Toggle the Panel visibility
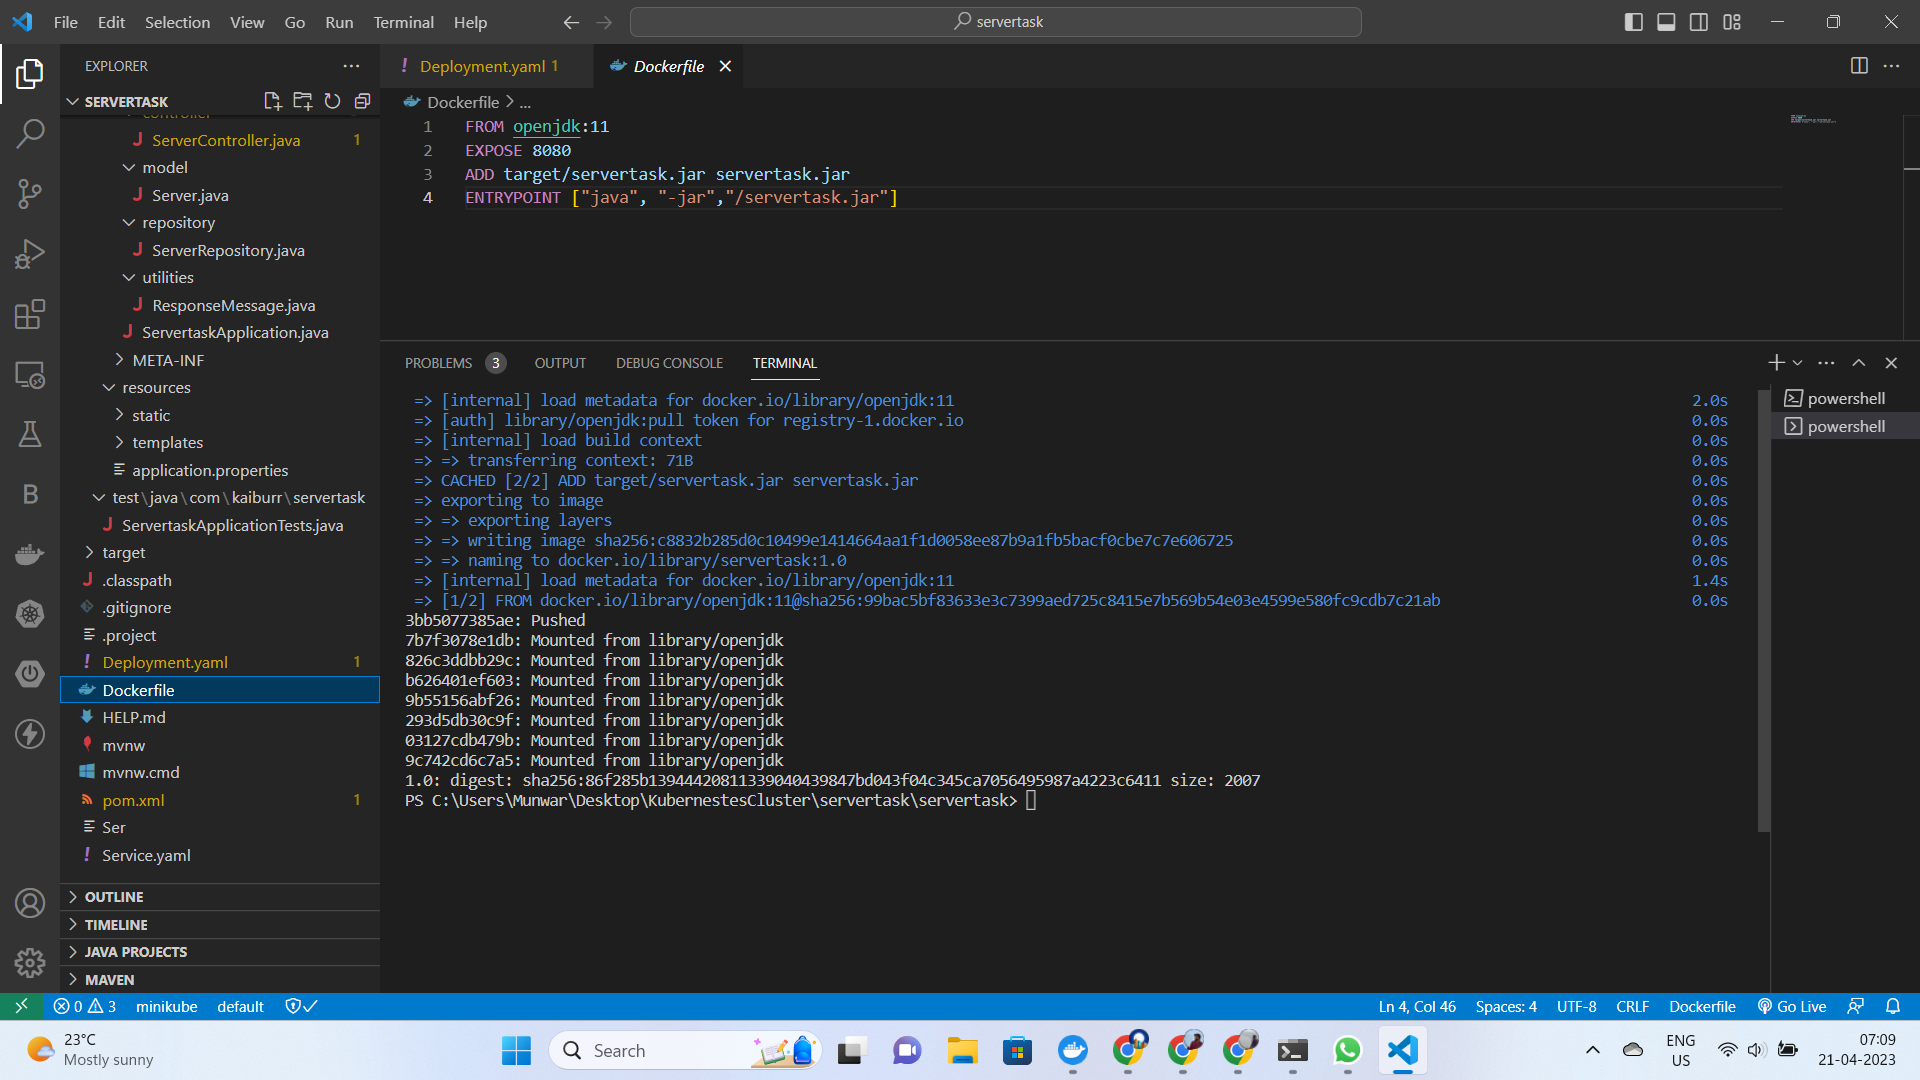The image size is (1920, 1080). pos(1665,21)
